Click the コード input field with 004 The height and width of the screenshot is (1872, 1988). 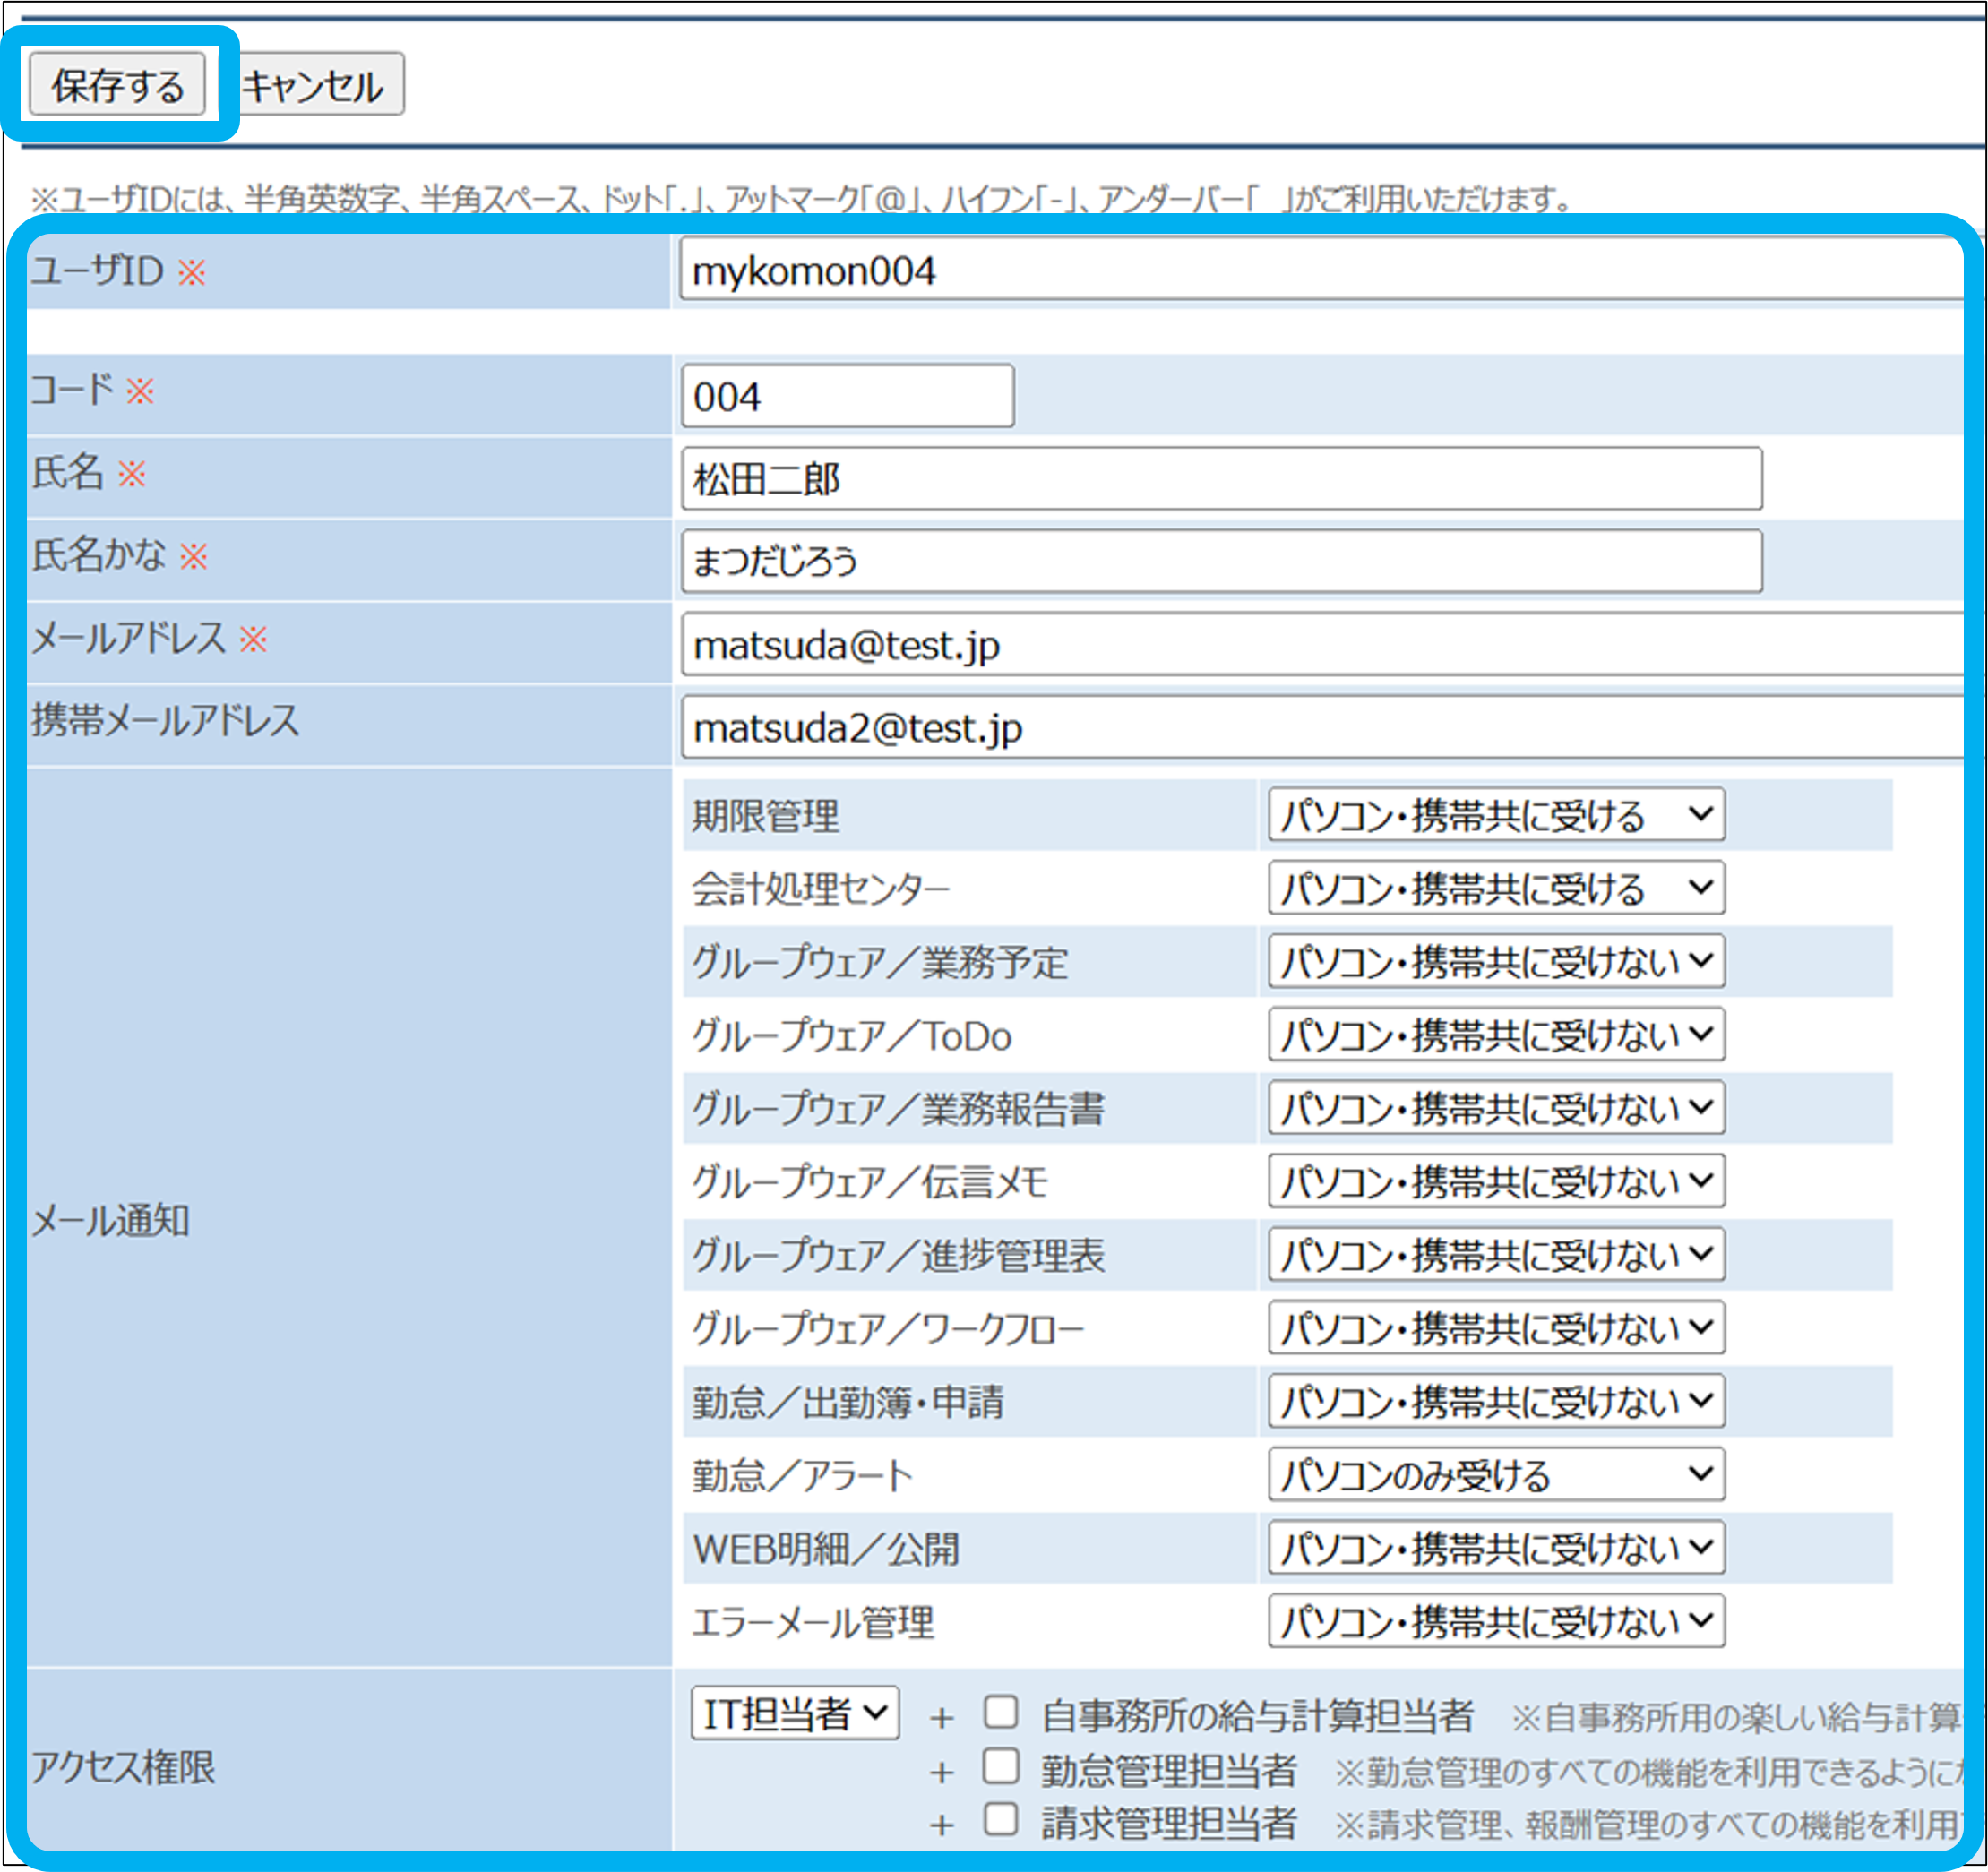(847, 396)
